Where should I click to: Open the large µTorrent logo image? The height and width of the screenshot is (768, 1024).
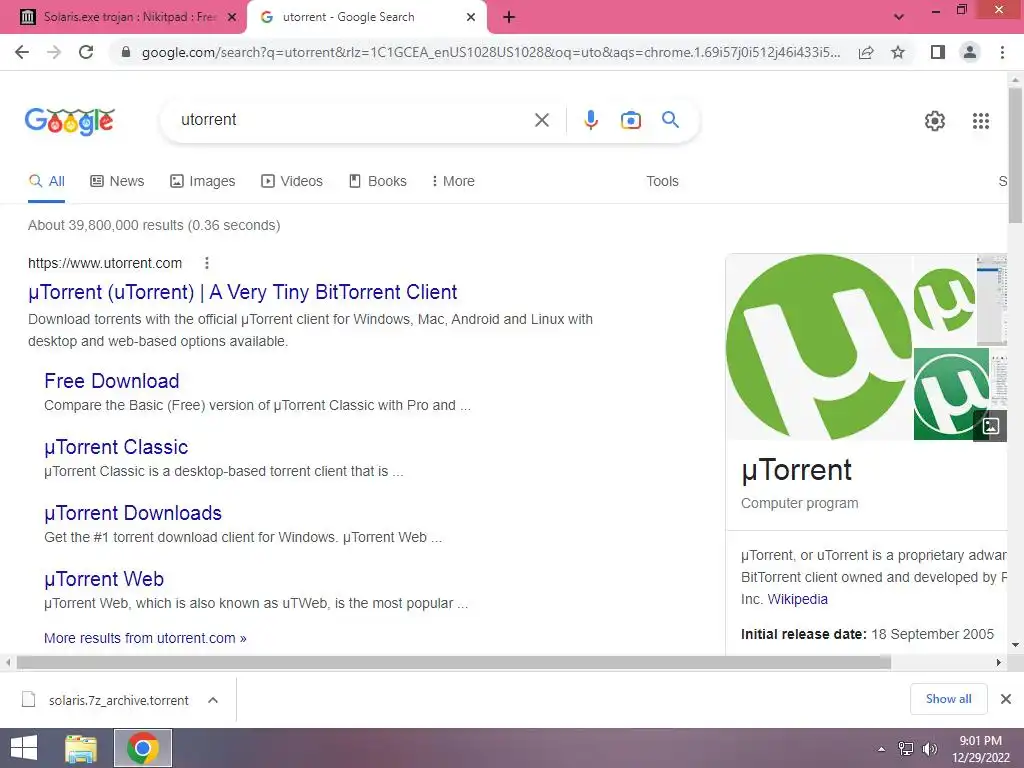pos(819,347)
